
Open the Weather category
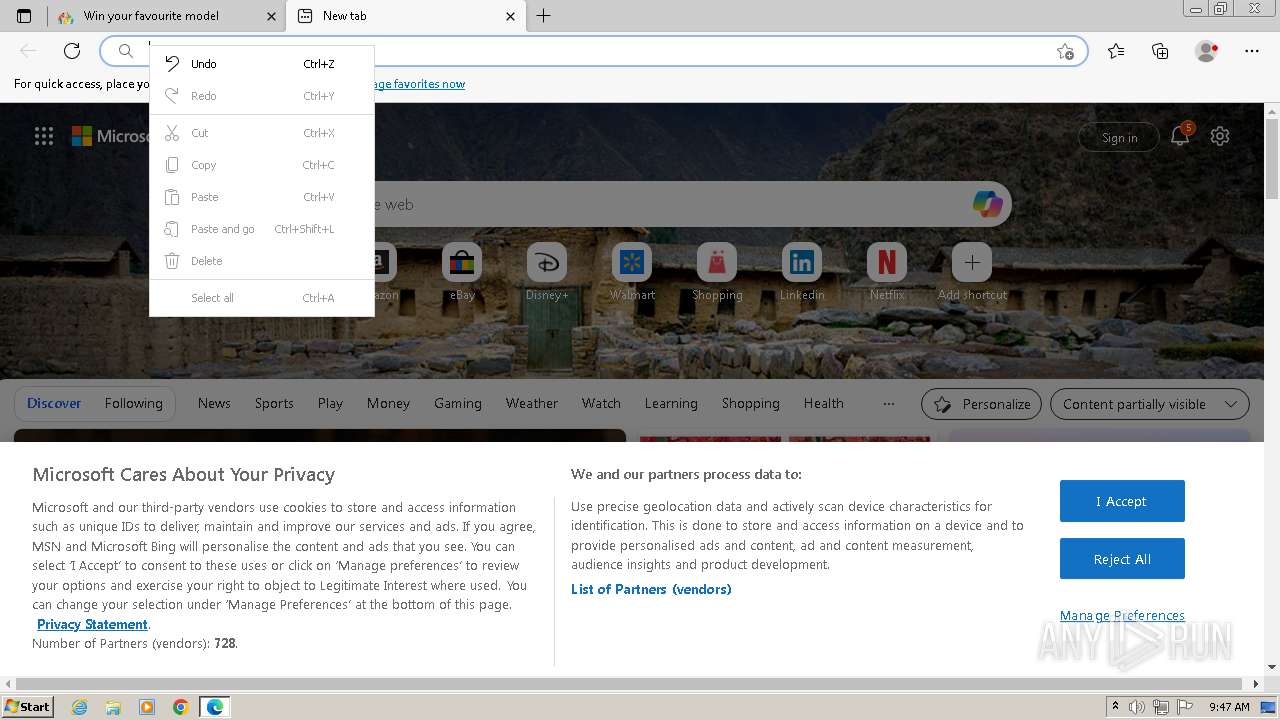(532, 403)
